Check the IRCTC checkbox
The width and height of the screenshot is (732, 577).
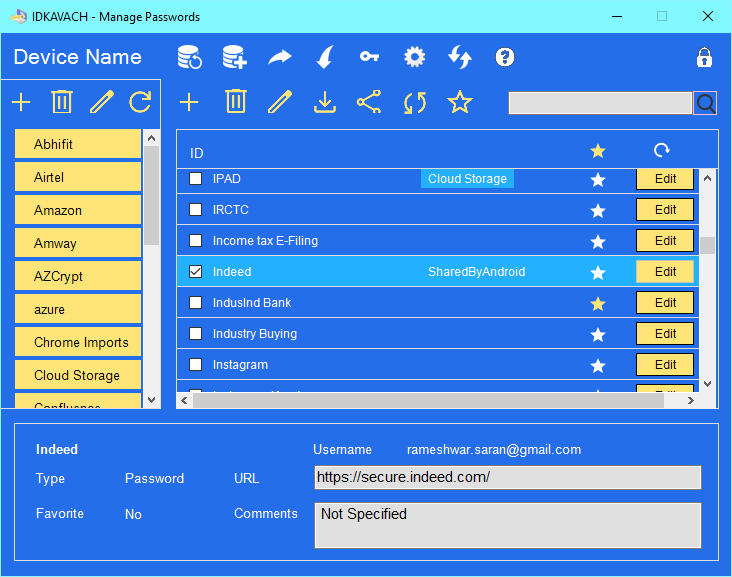click(x=196, y=210)
